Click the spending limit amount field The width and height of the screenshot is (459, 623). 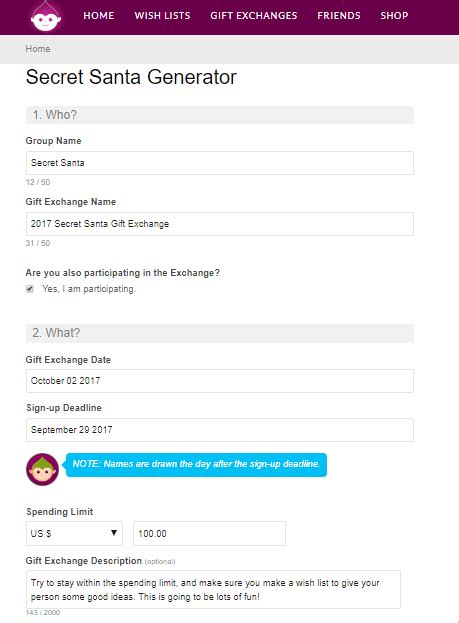point(209,534)
